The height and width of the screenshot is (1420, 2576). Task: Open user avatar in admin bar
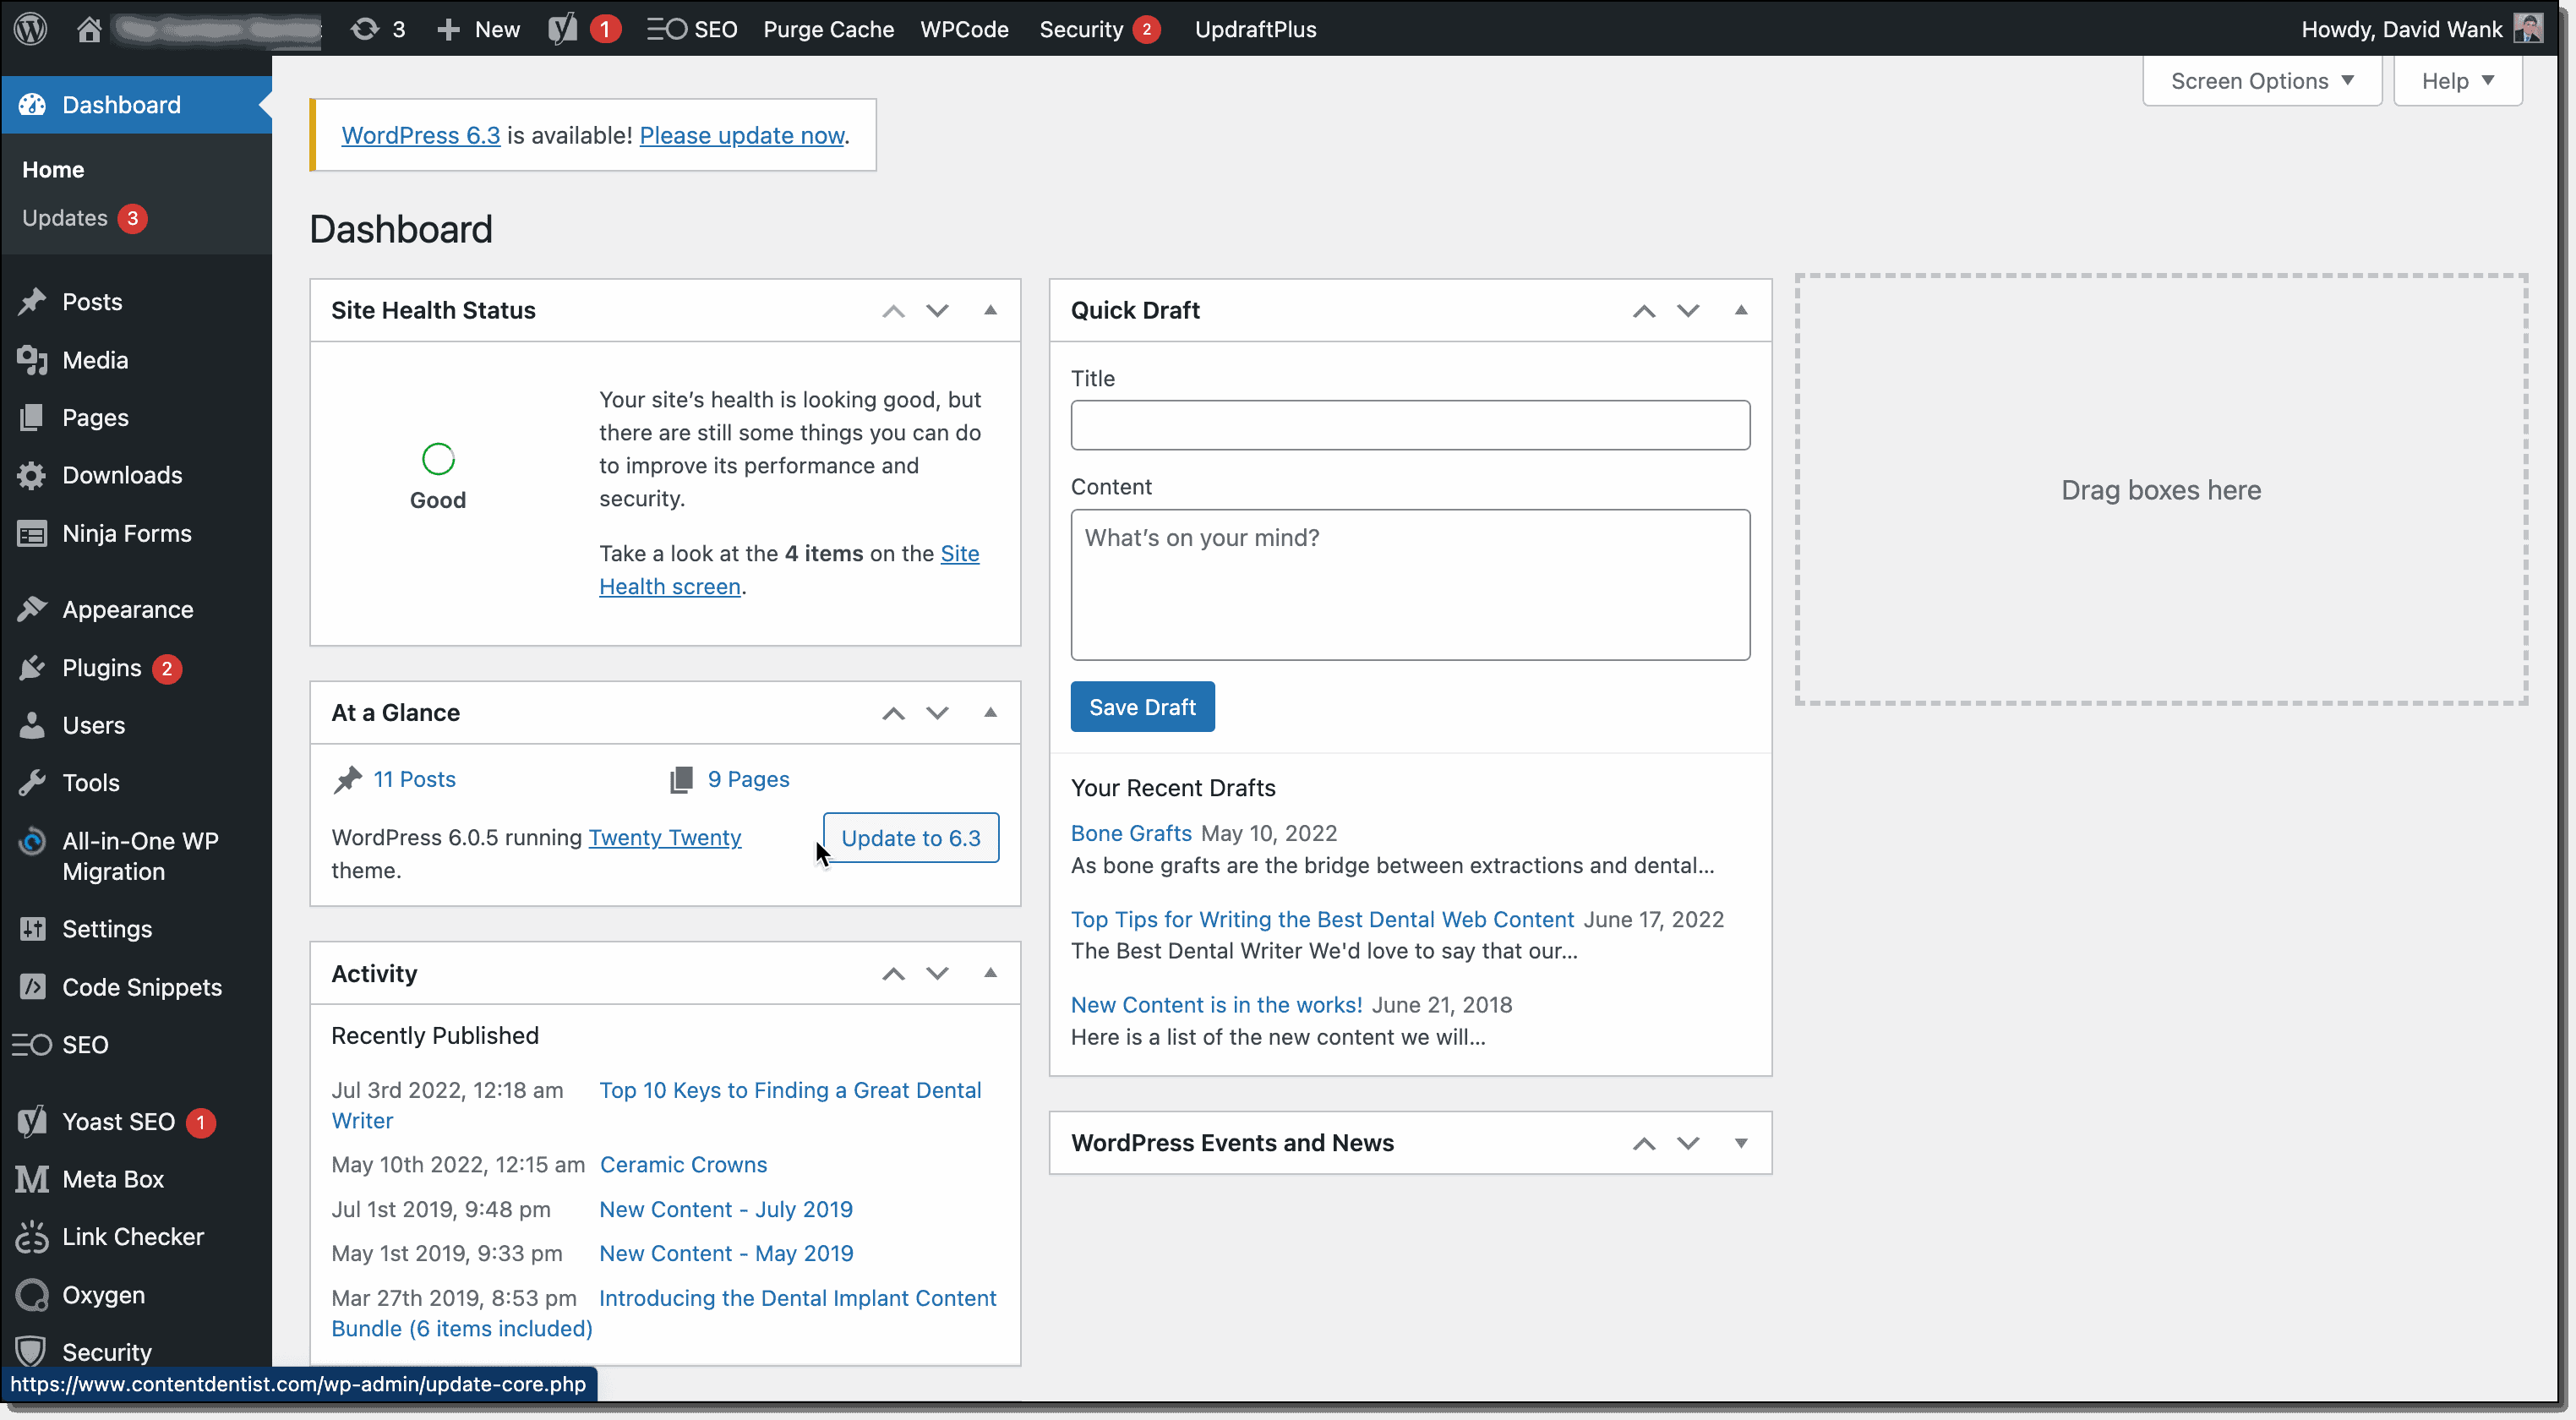click(2529, 29)
